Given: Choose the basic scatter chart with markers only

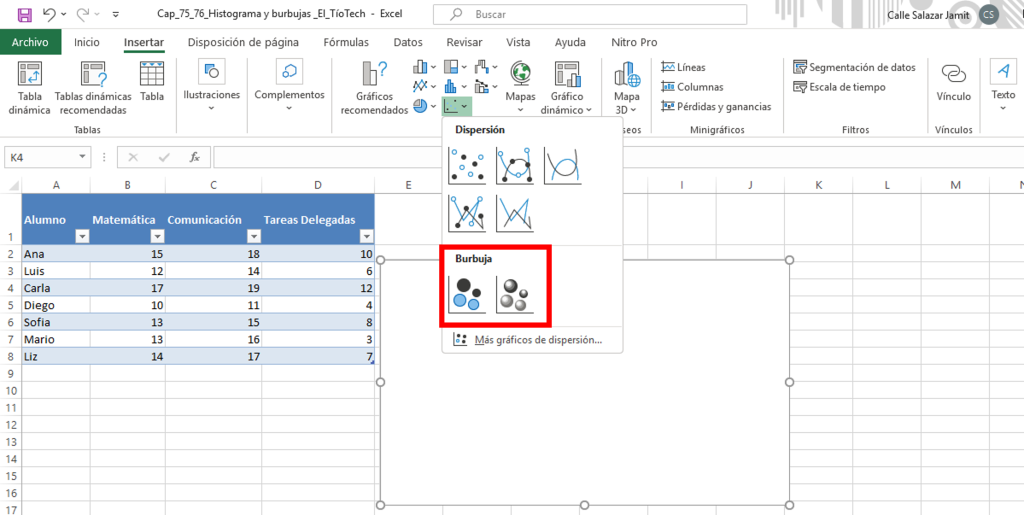Looking at the screenshot, I should [467, 166].
